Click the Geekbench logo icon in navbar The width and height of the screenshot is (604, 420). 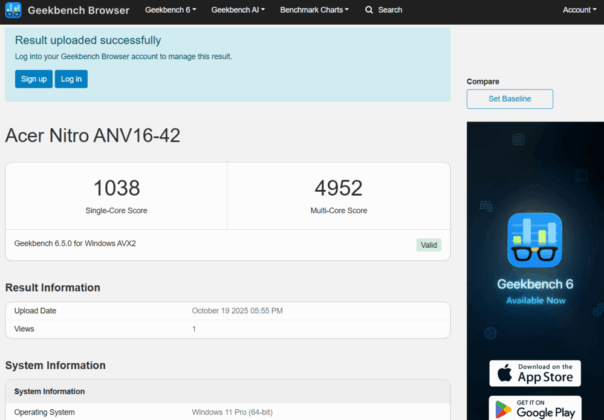coord(13,10)
